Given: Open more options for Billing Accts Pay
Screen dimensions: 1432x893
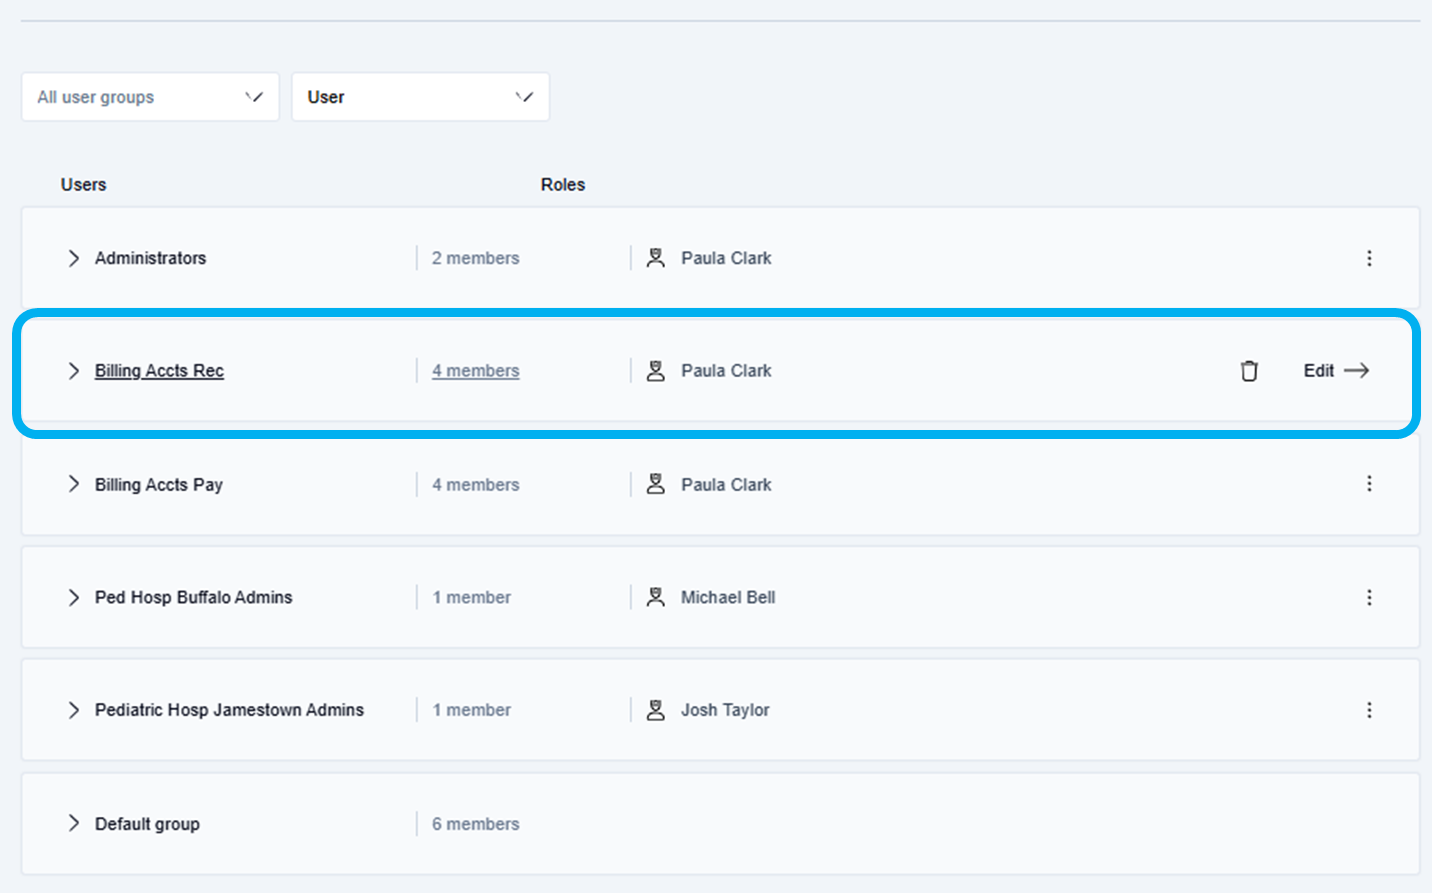Looking at the screenshot, I should tap(1369, 484).
